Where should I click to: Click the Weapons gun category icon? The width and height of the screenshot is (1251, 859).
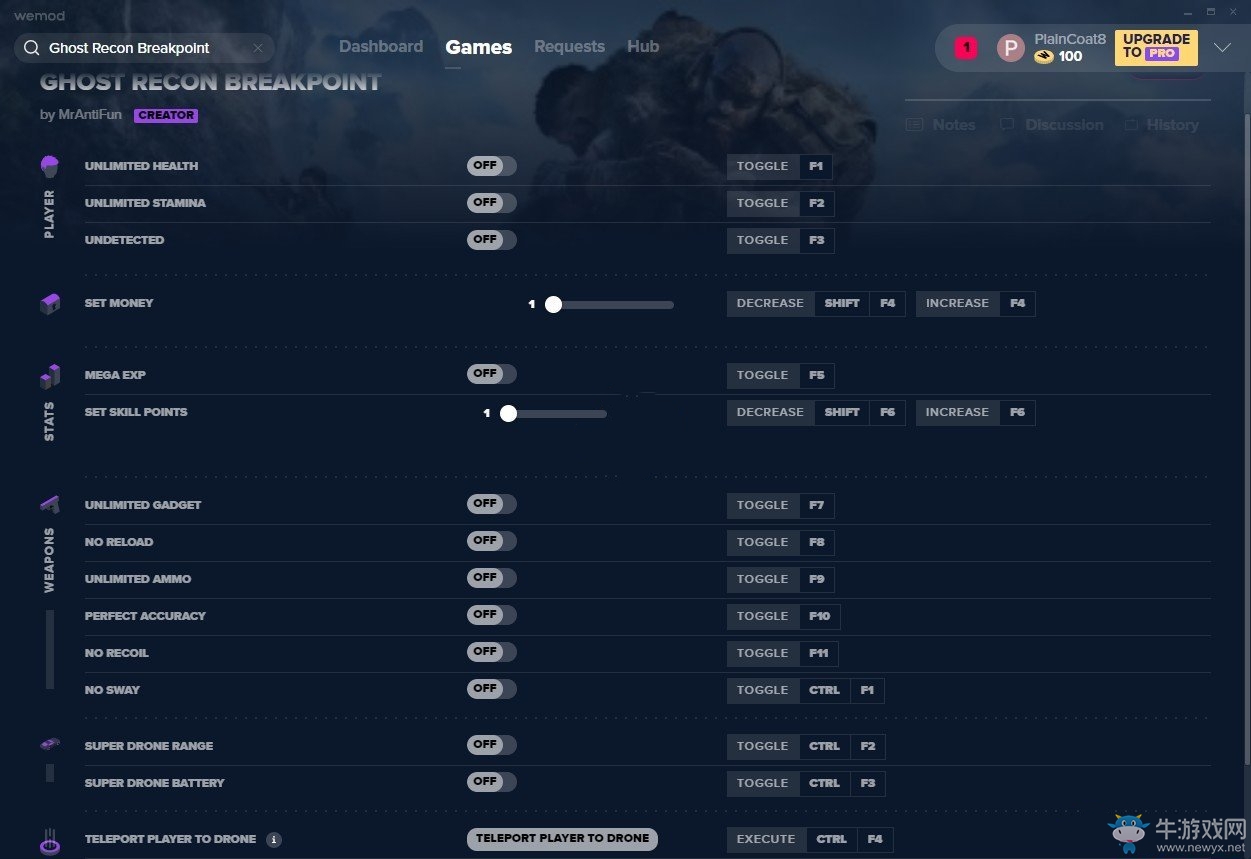(50, 504)
